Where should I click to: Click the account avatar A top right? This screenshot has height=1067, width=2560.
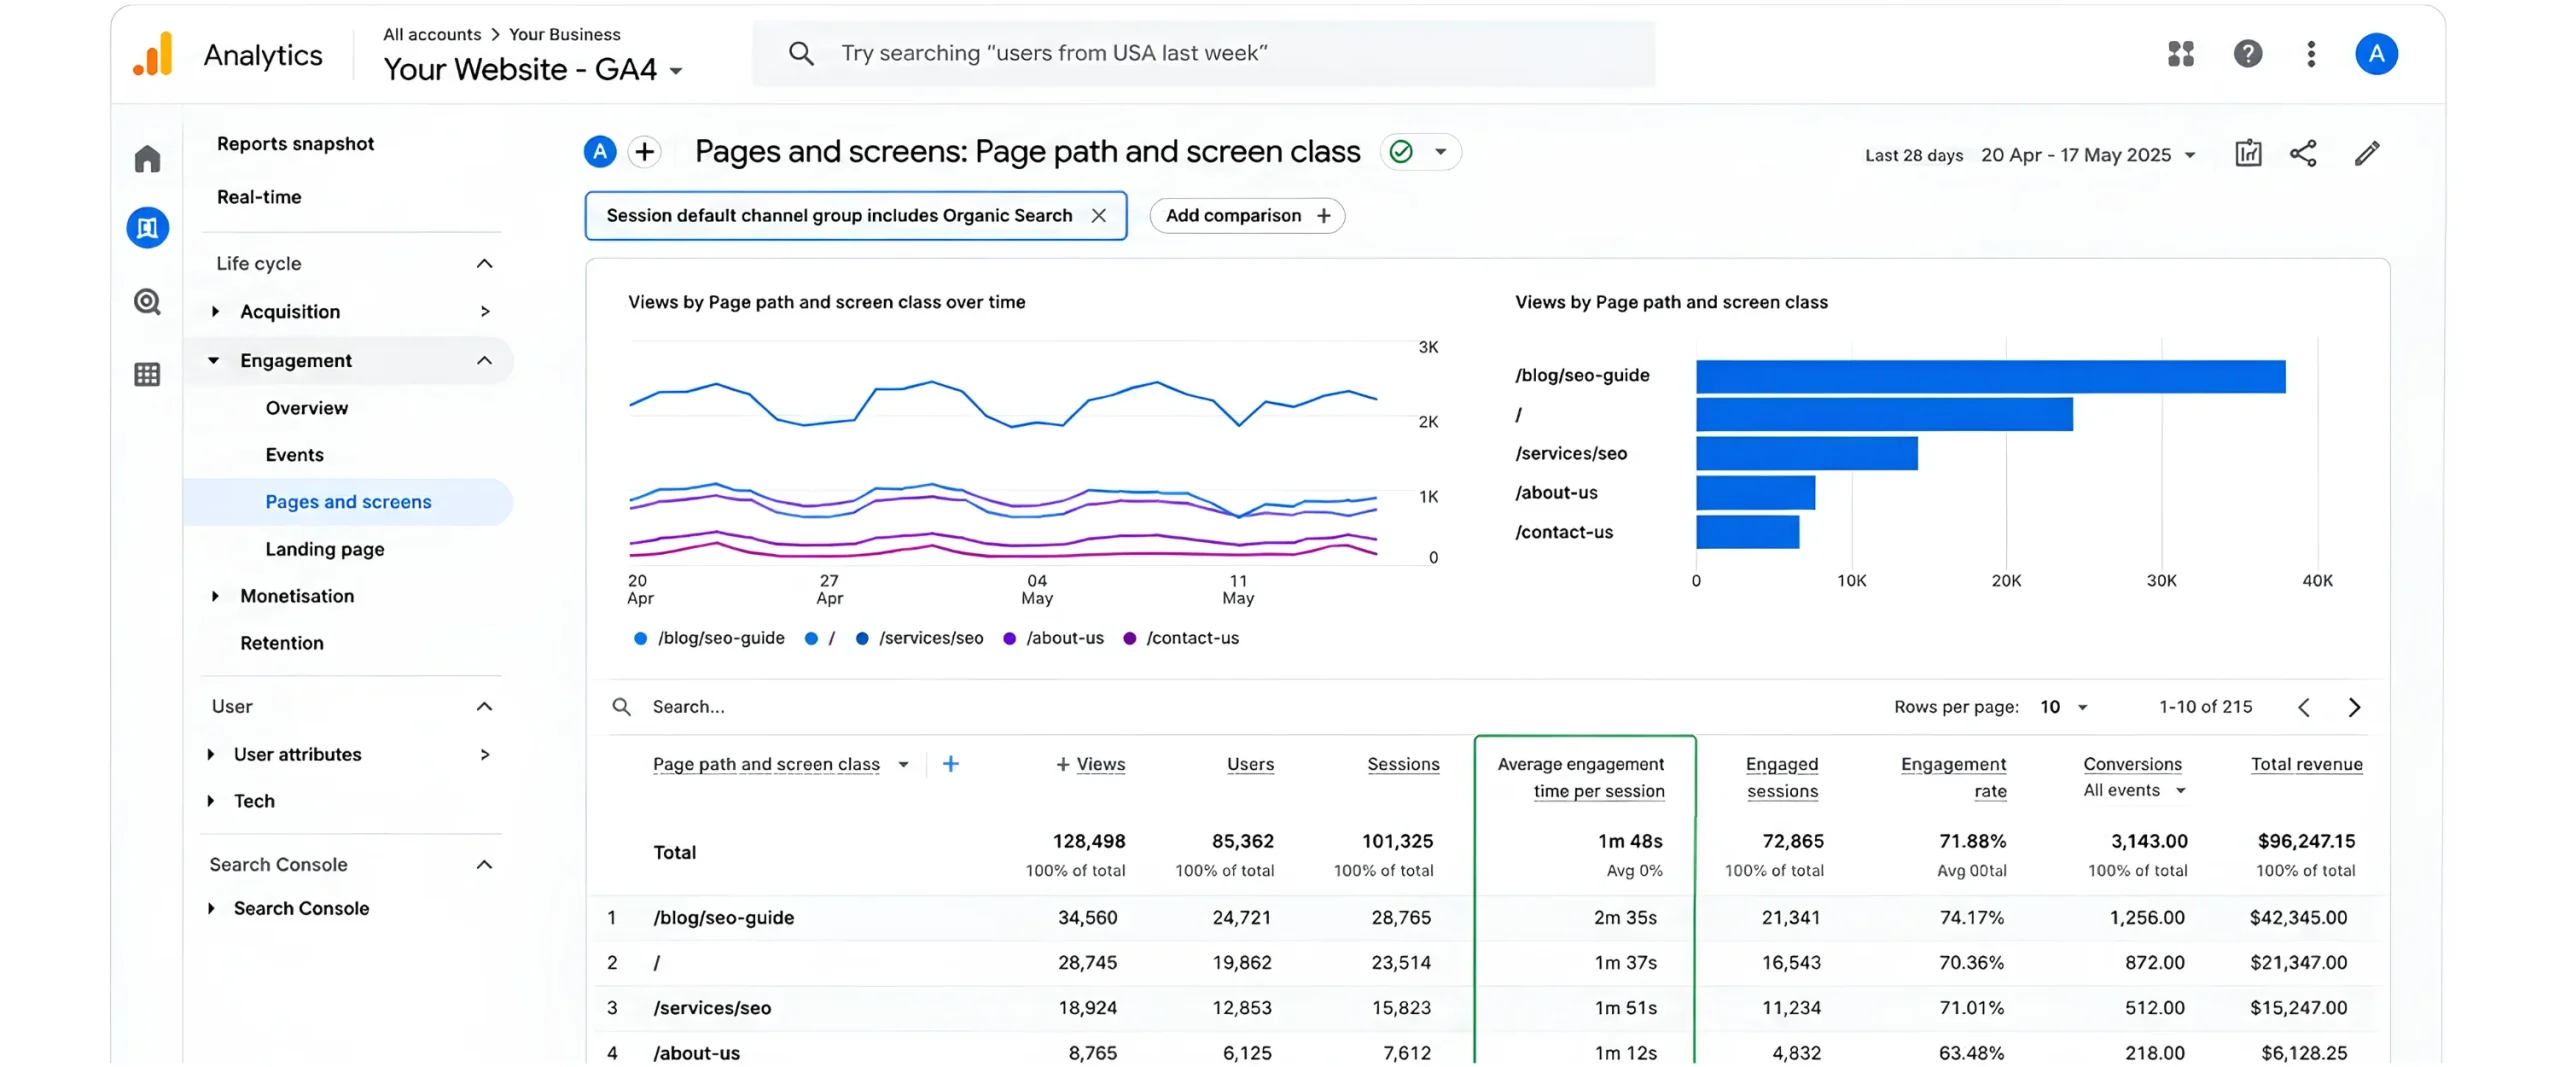tap(2375, 53)
